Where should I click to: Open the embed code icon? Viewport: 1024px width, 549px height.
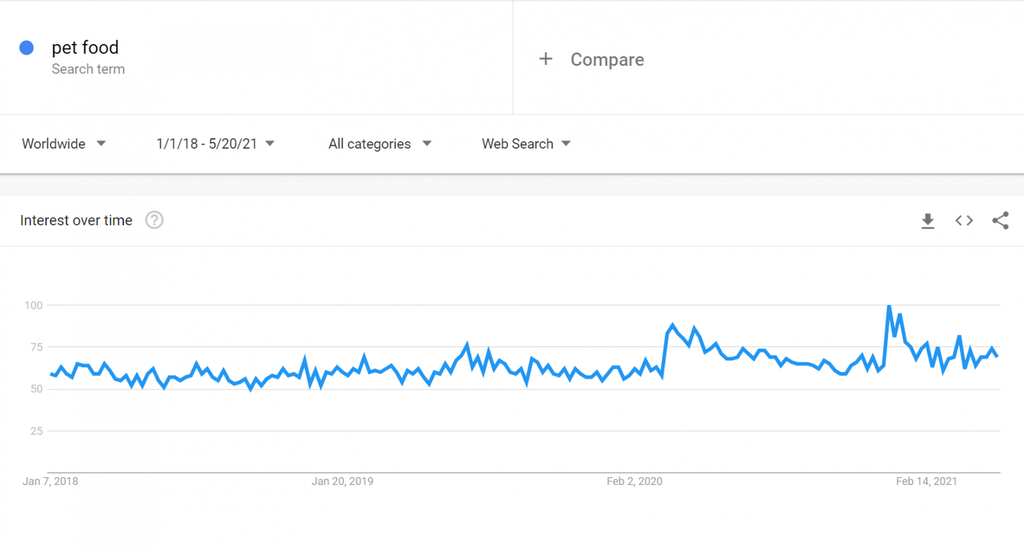pyautogui.click(x=964, y=221)
